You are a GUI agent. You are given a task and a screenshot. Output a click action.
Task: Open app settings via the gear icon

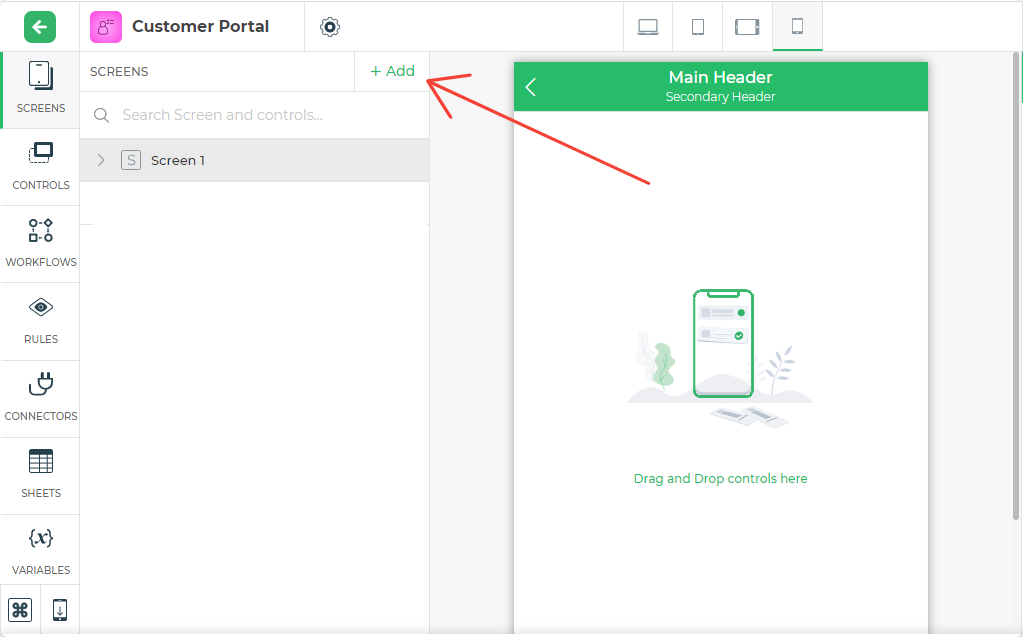point(329,27)
